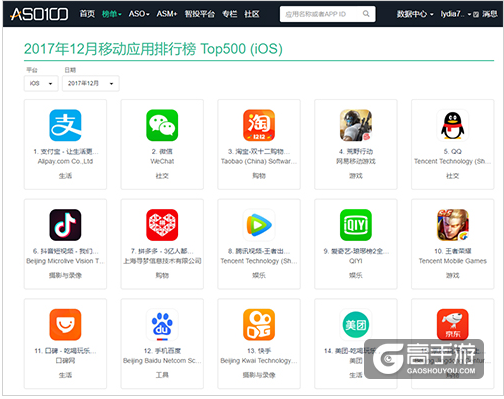
Task: Open the Beijing Kwai Technology developer link
Action: (x=259, y=361)
